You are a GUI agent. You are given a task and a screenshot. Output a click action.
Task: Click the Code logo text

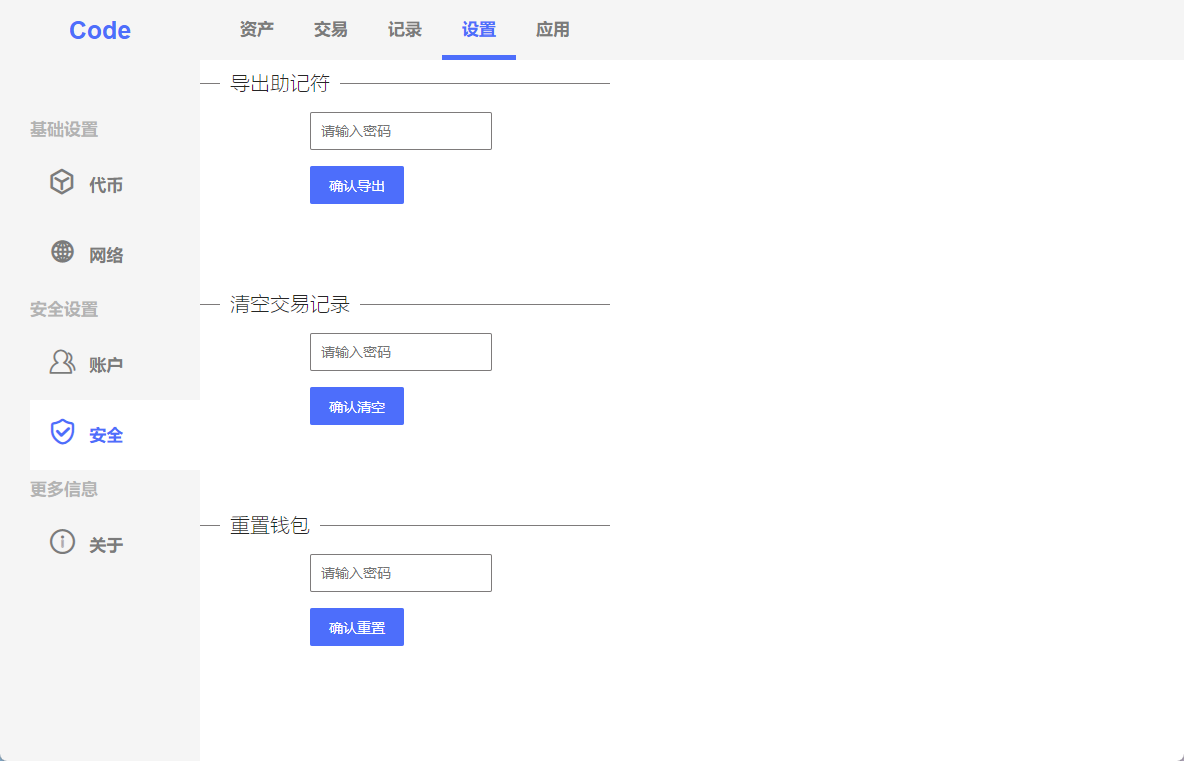click(100, 30)
